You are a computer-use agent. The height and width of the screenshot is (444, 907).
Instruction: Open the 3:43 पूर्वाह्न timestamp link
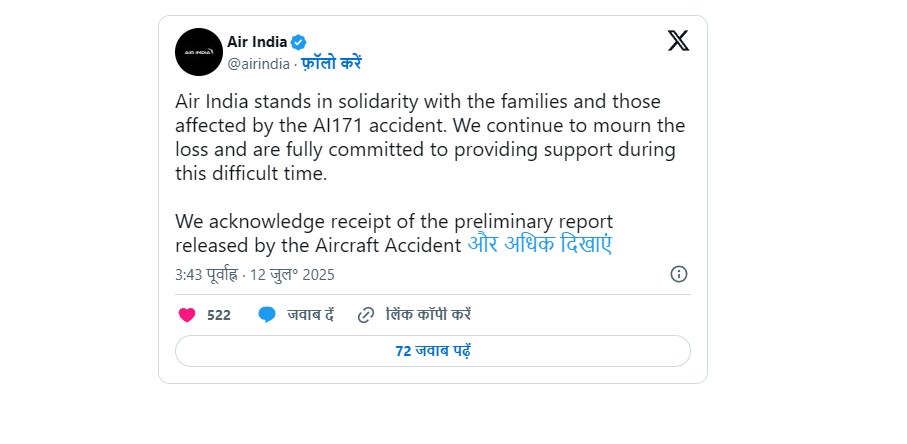point(206,274)
